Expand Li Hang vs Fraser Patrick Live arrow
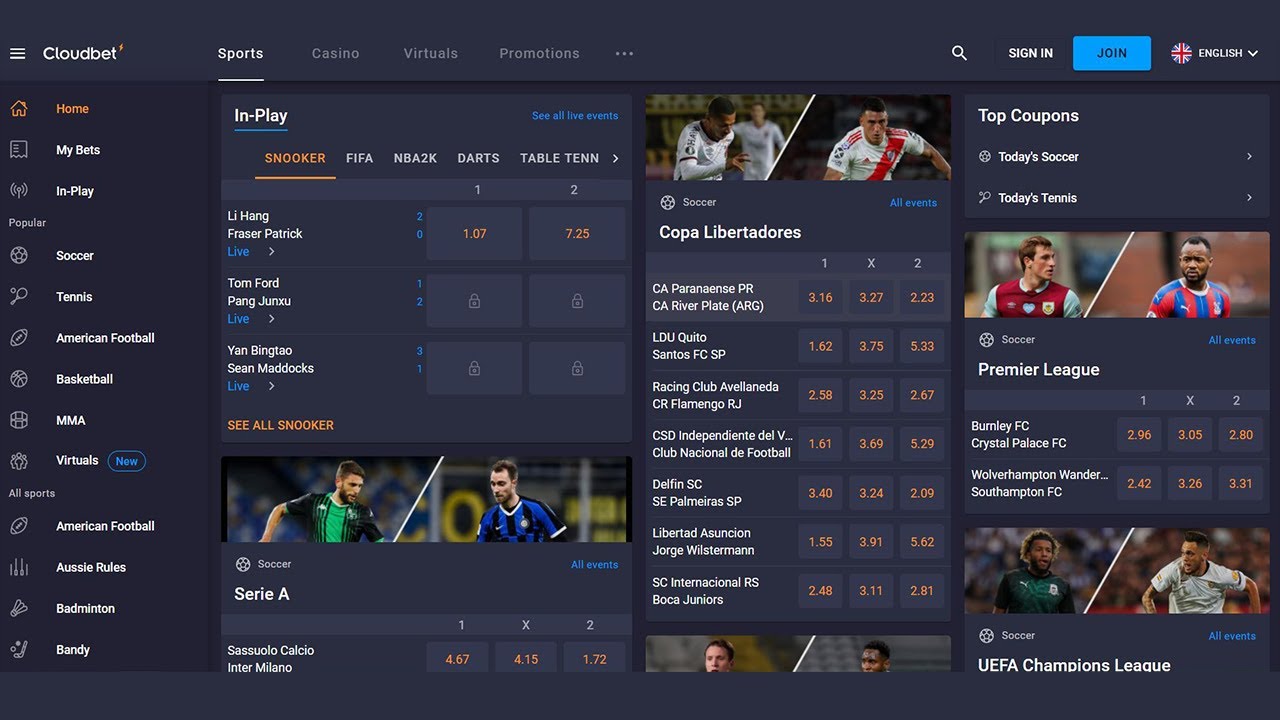The width and height of the screenshot is (1280, 720). coord(271,251)
